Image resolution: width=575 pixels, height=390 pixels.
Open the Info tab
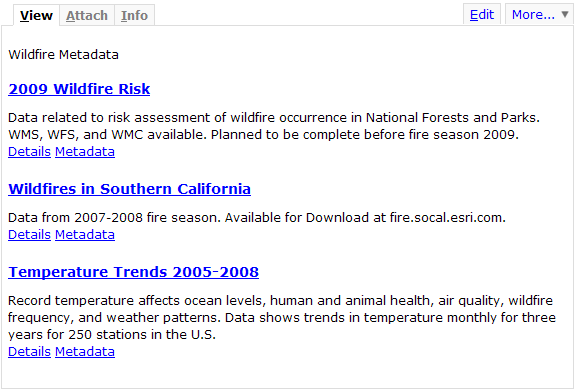point(135,15)
